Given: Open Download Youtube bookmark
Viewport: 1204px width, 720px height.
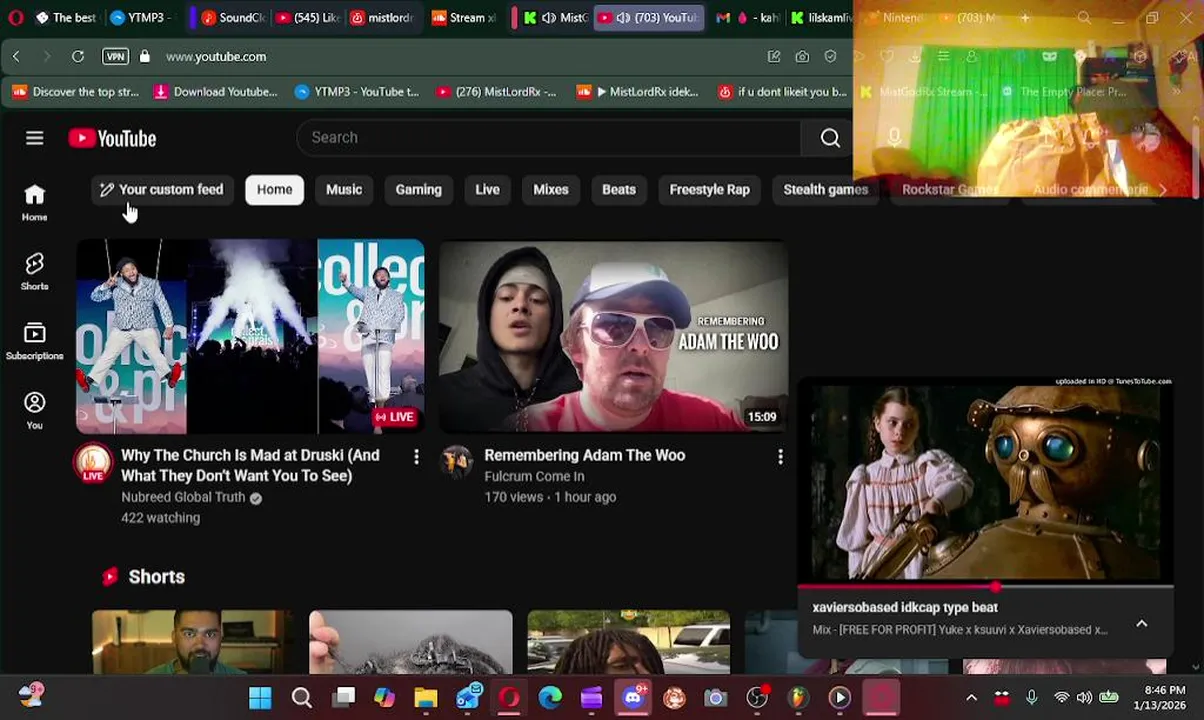Looking at the screenshot, I should click(x=215, y=92).
